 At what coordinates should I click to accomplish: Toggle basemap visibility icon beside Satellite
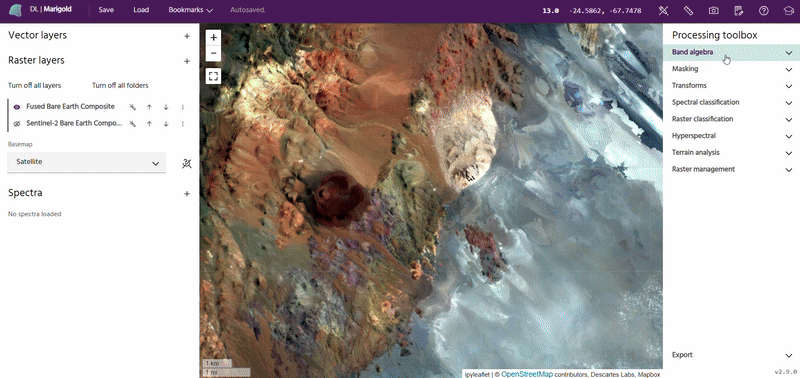[187, 164]
